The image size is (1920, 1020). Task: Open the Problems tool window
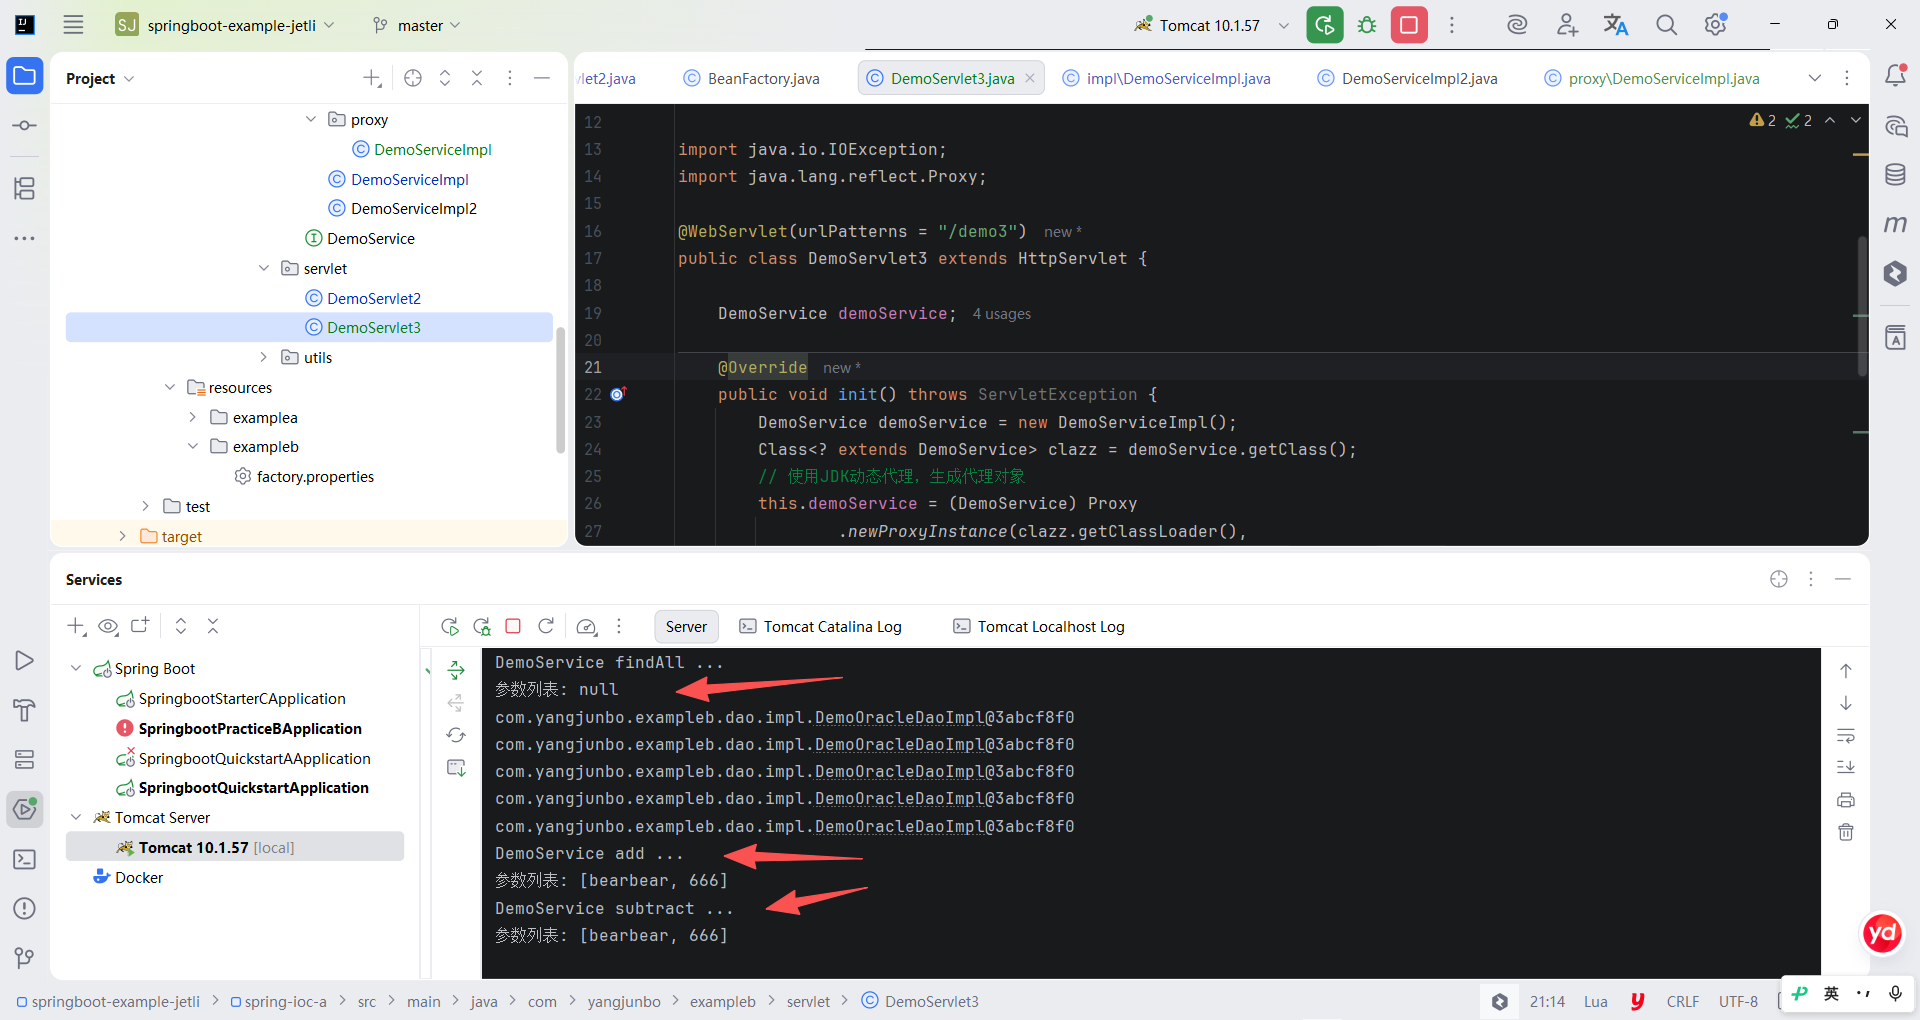click(25, 908)
